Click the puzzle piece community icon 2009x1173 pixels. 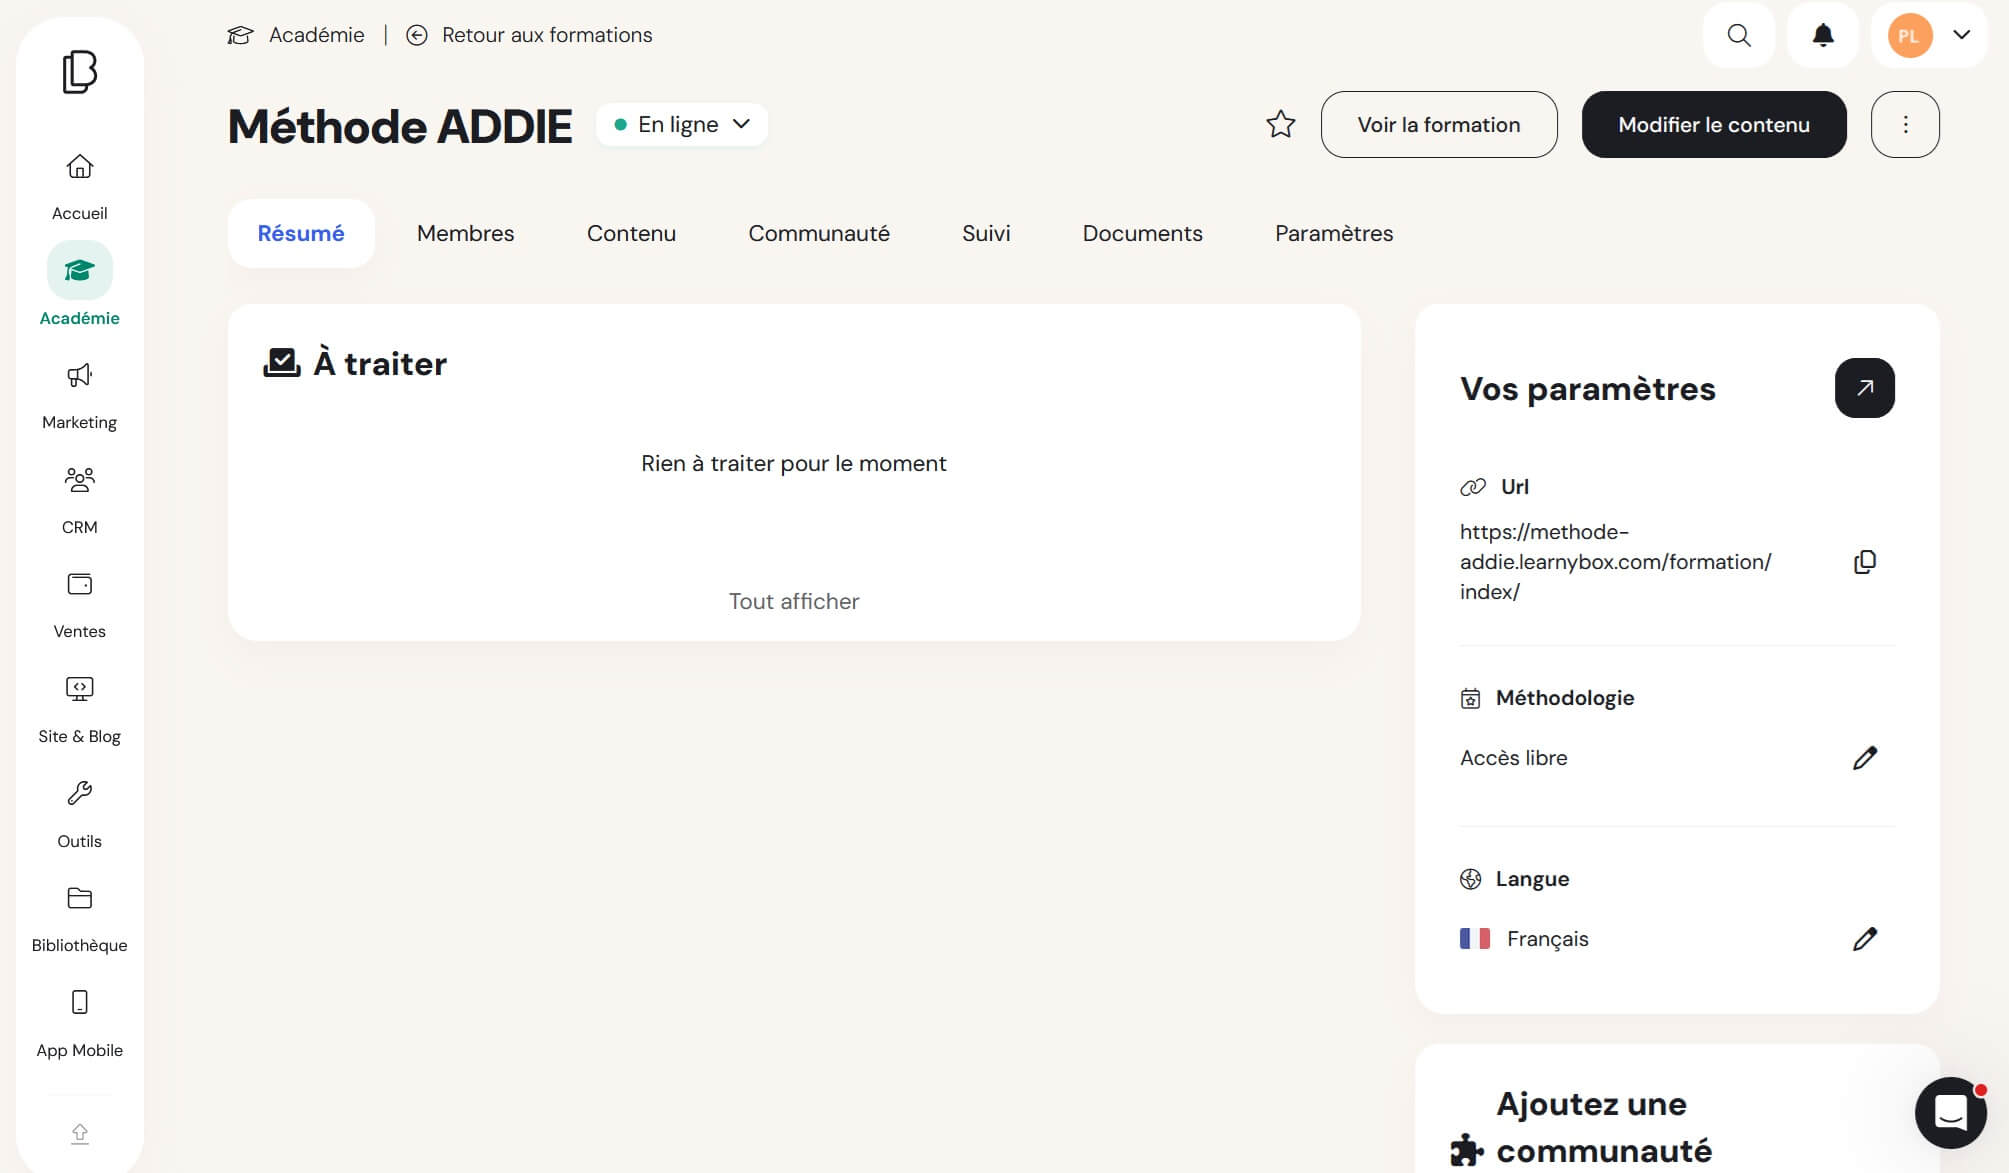point(1467,1150)
